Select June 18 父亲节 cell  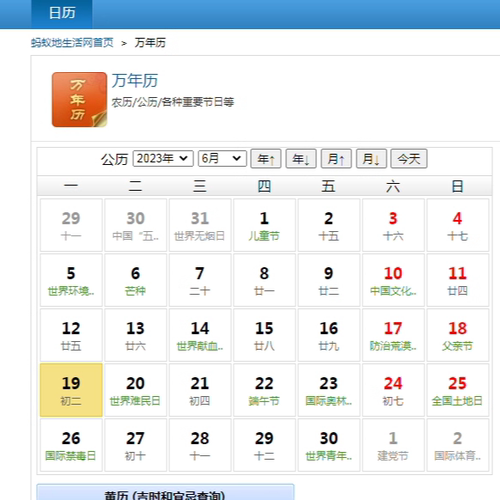point(458,335)
